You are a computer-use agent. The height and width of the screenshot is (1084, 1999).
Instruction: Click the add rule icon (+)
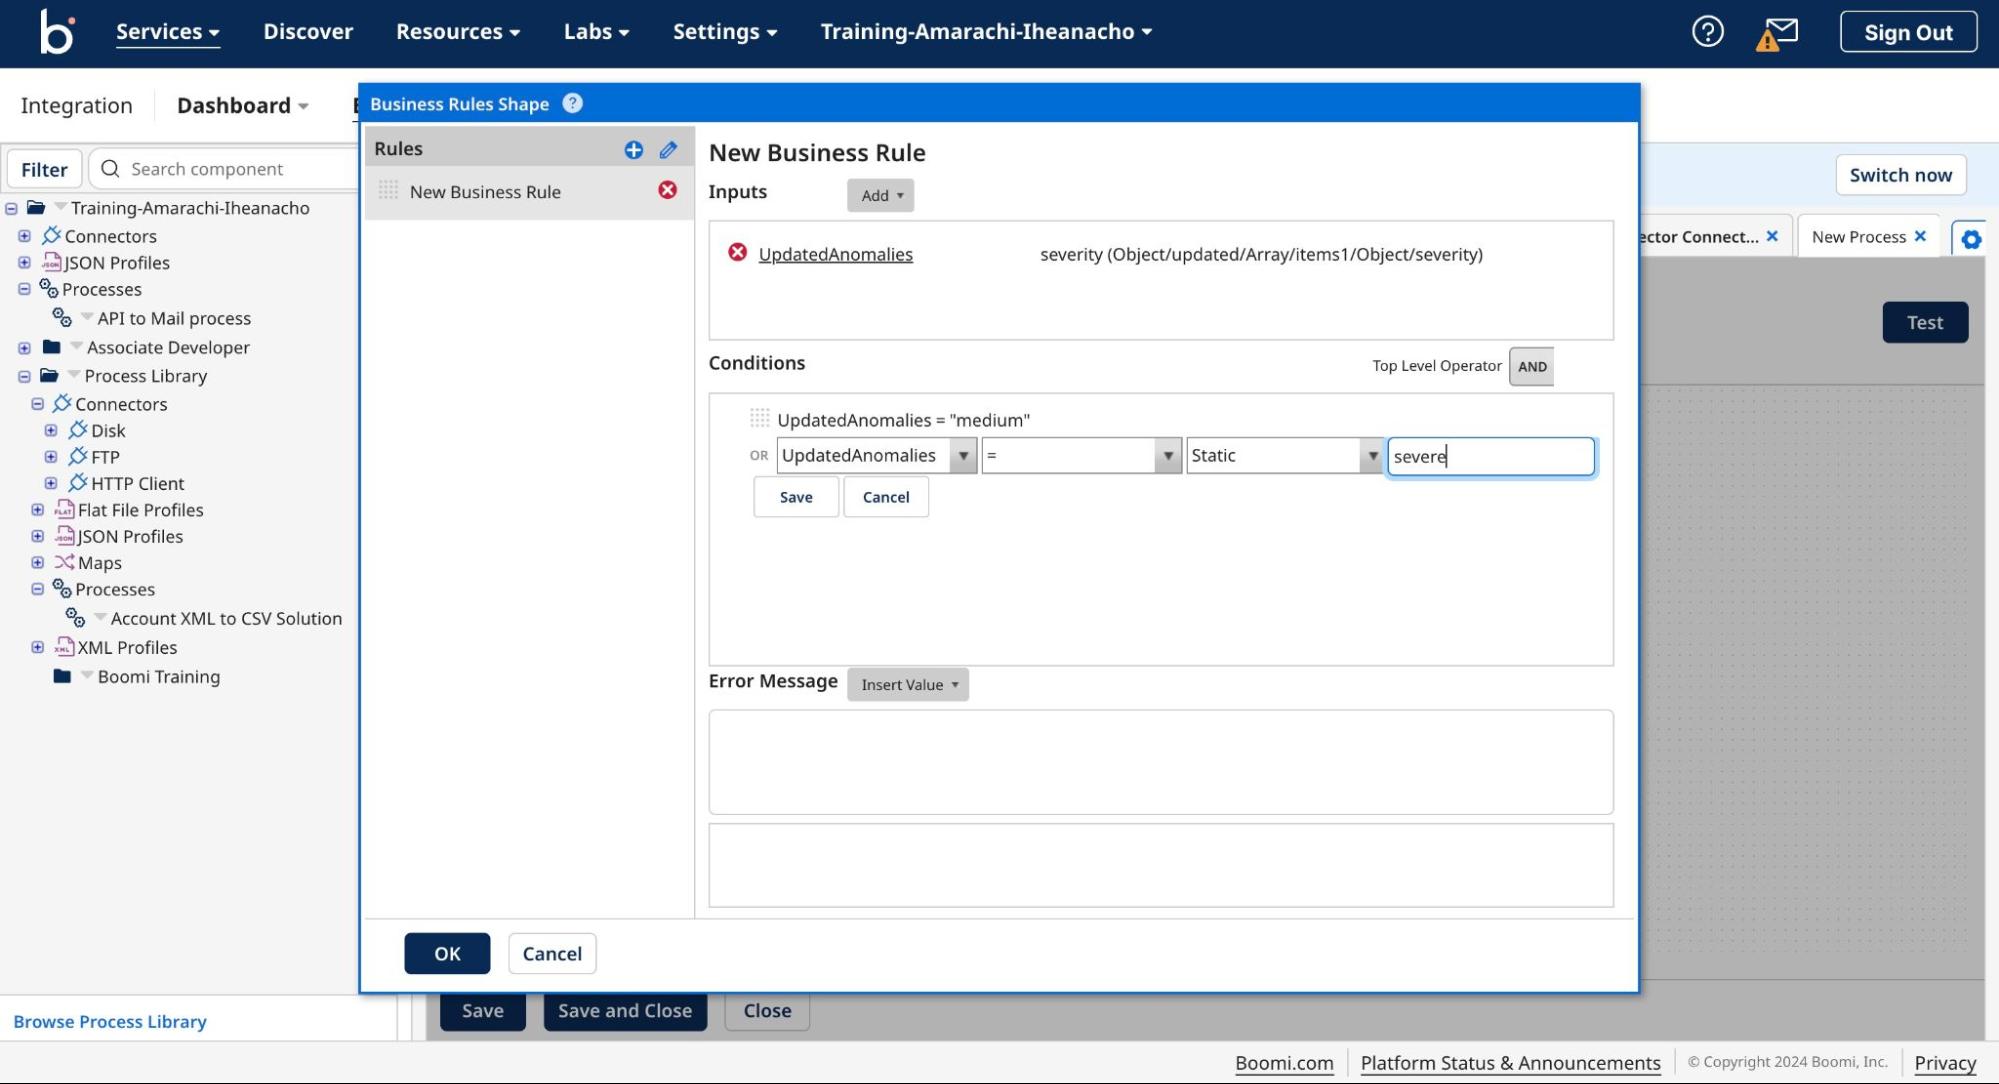pos(634,148)
